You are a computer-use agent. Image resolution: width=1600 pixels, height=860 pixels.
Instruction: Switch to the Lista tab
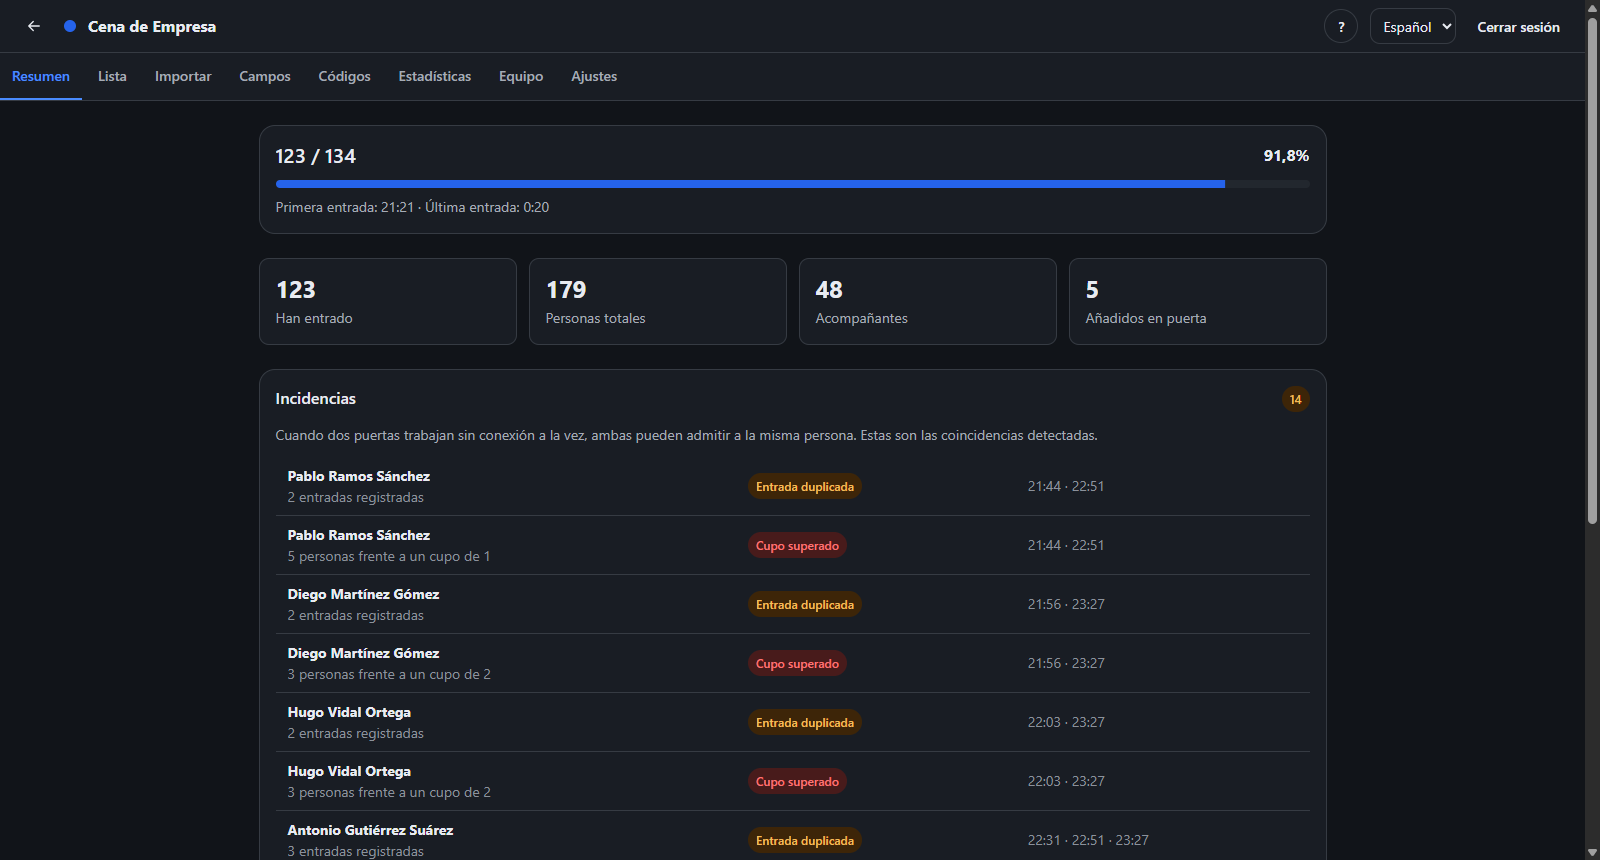112,76
